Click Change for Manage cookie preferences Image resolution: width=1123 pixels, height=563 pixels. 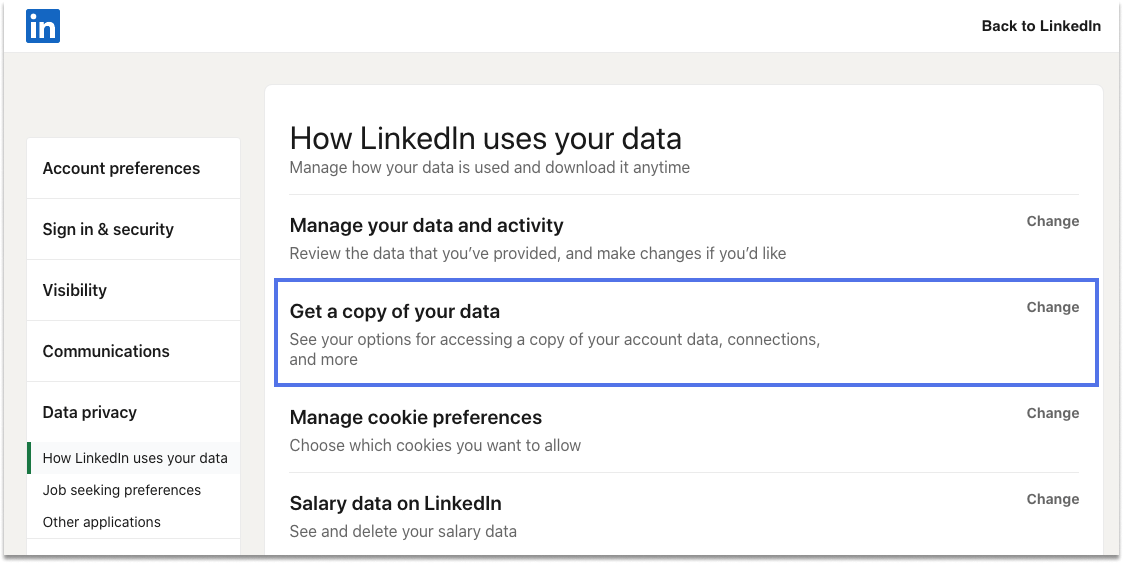pyautogui.click(x=1053, y=413)
